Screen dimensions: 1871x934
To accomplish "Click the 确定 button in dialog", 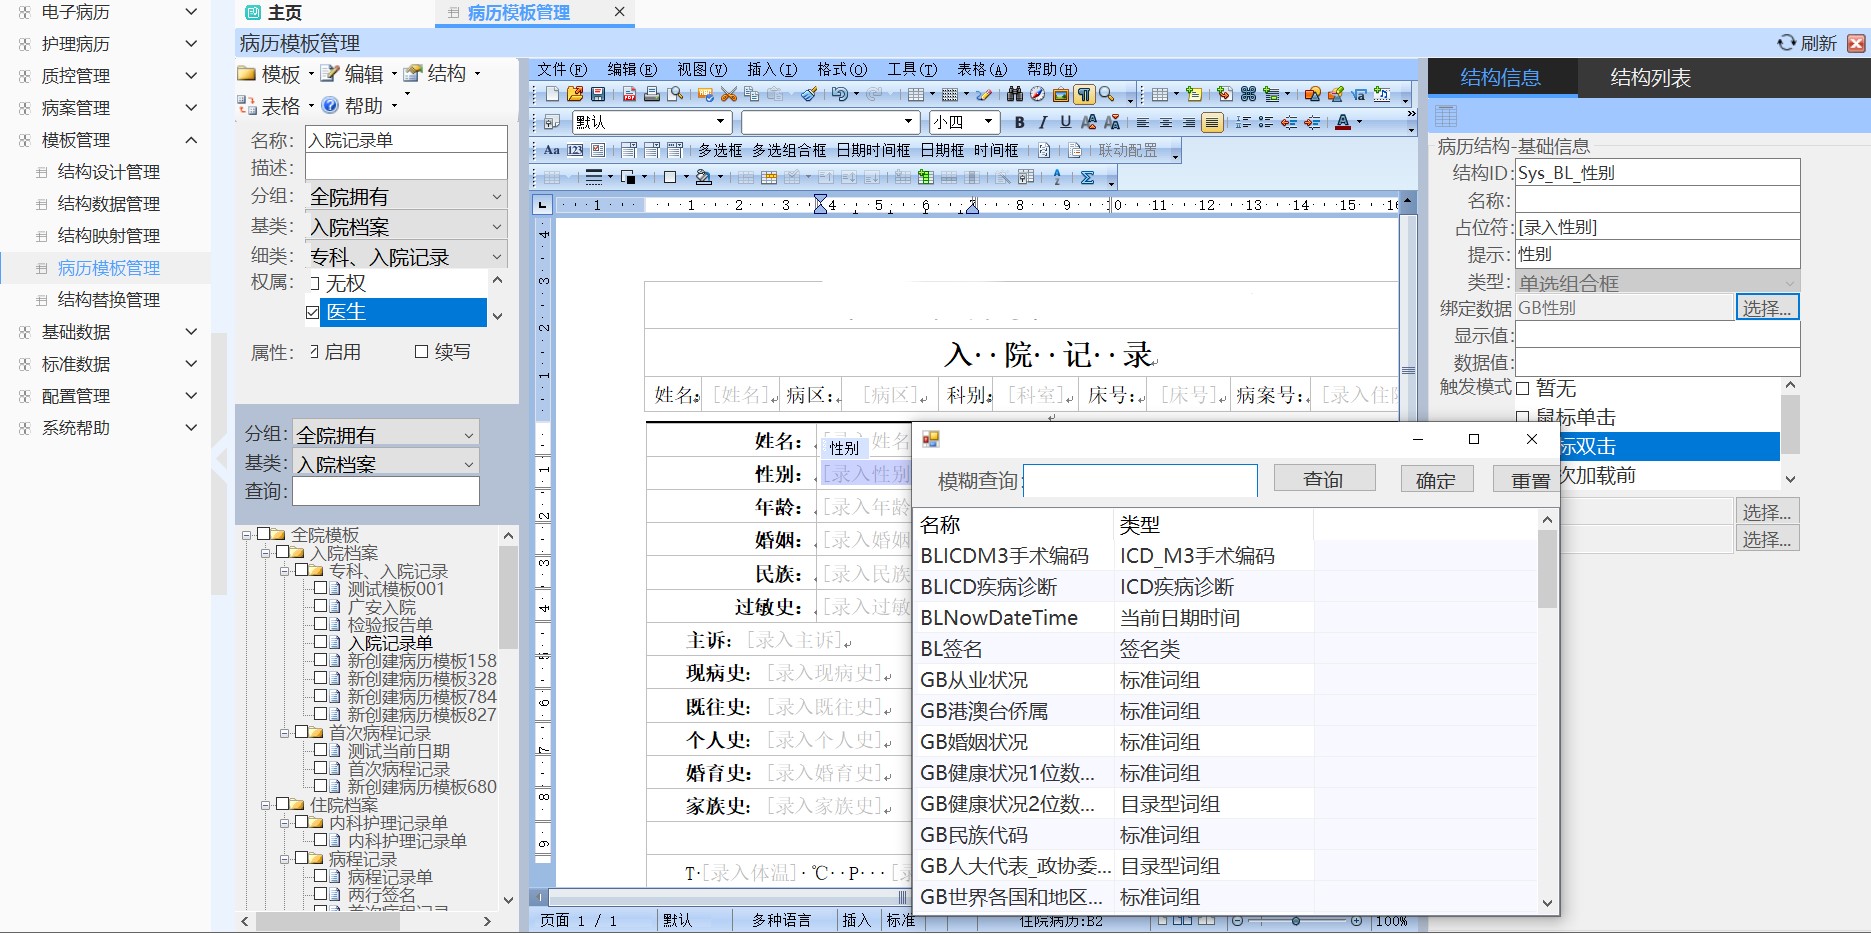I will pyautogui.click(x=1436, y=479).
